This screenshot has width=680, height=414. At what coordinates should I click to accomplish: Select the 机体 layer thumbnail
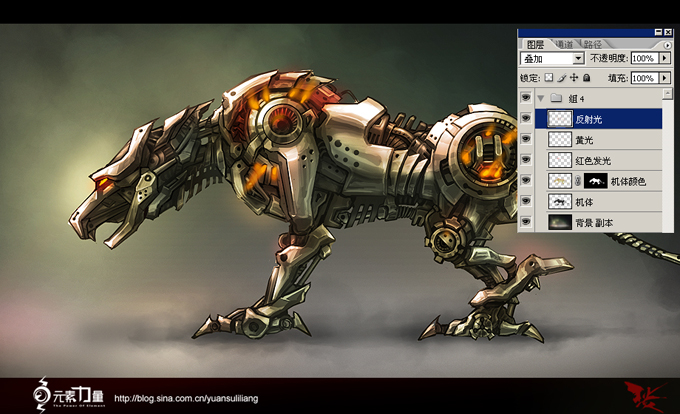click(560, 202)
